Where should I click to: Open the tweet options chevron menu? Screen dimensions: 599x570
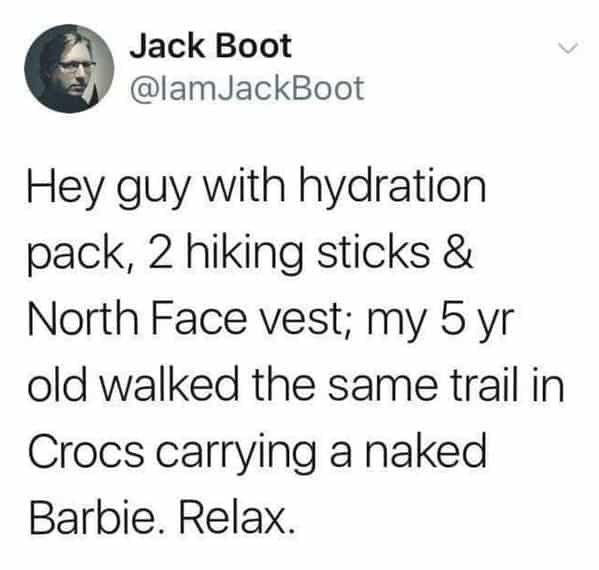[568, 49]
